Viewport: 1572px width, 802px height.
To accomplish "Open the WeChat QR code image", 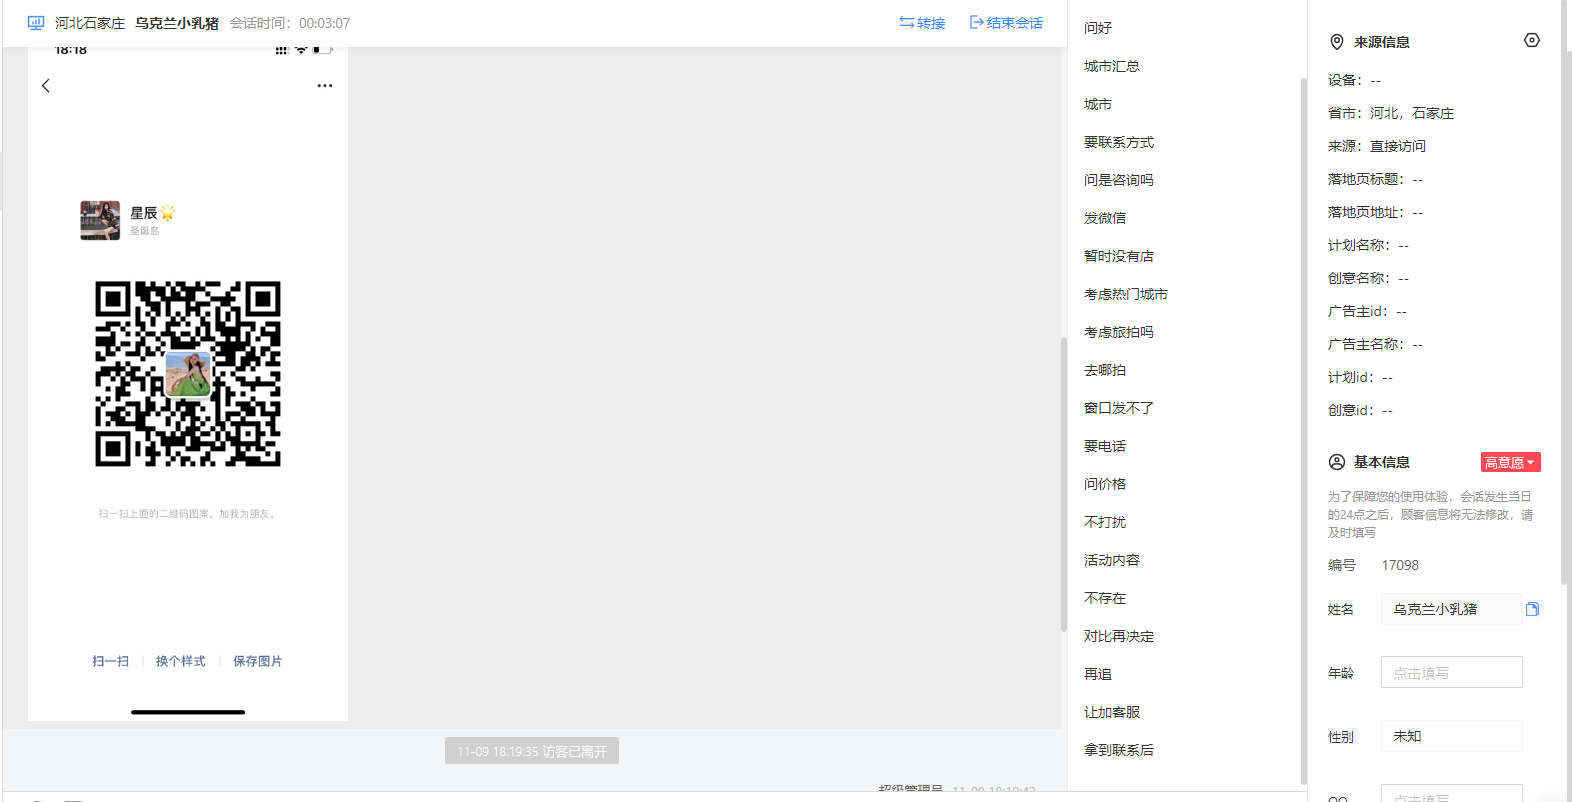I will (188, 374).
